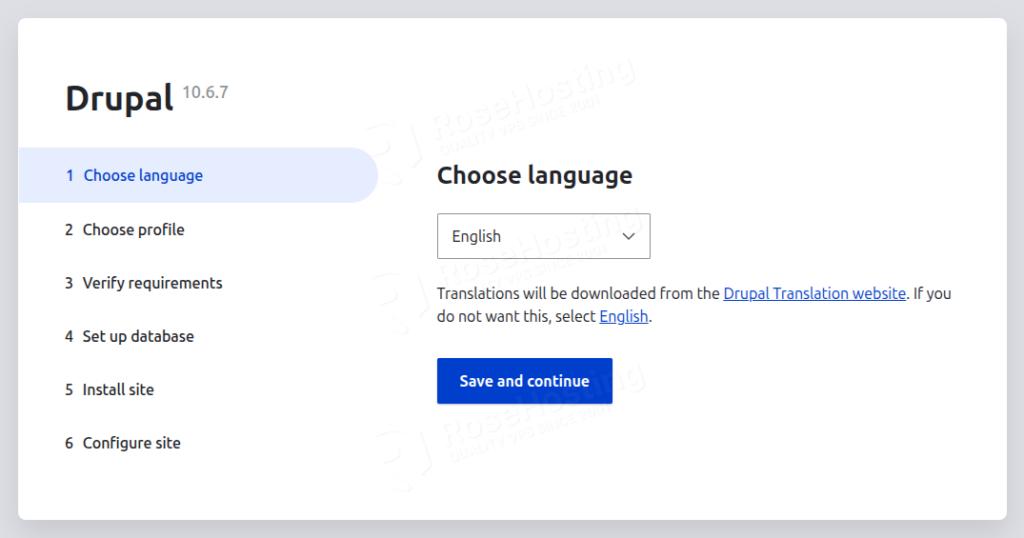The image size is (1024, 538).
Task: Select the Choose profile step
Action: coord(124,230)
